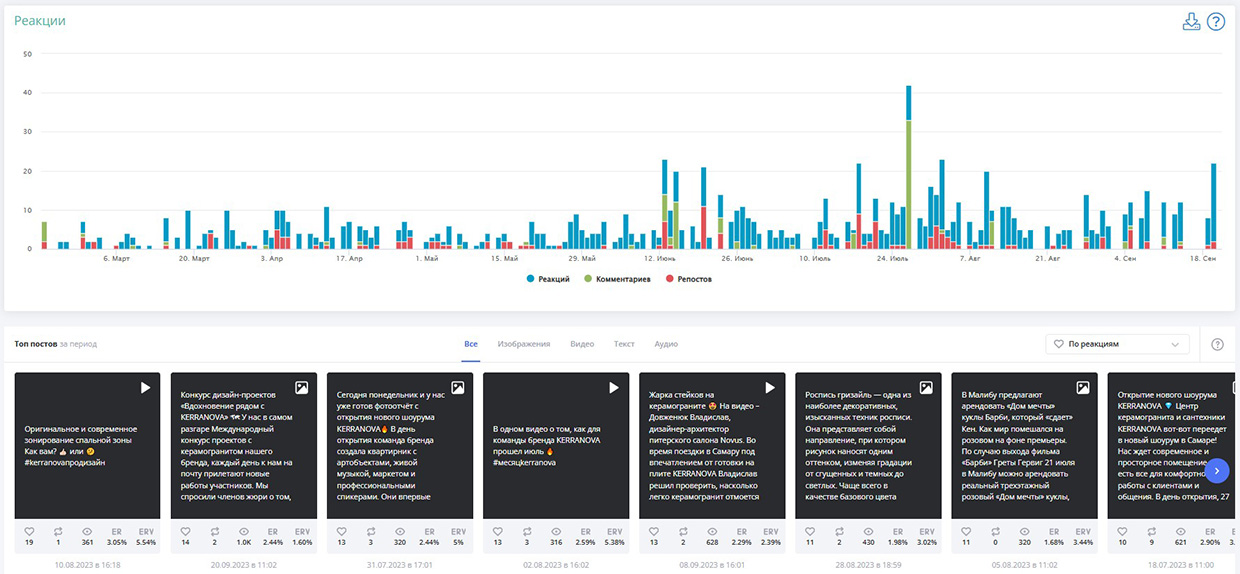Open help for the Реакции chart
Viewport: 1240px width, 574px height.
click(x=1216, y=21)
